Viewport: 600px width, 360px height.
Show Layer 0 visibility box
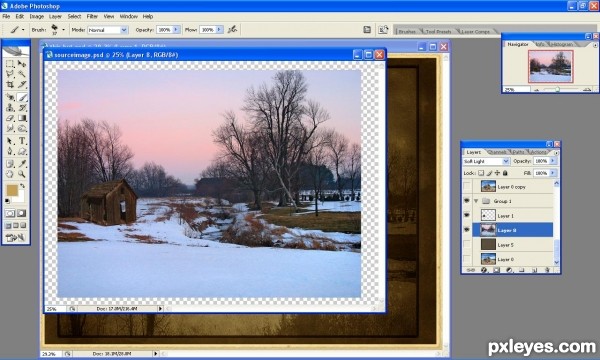pyautogui.click(x=466, y=259)
